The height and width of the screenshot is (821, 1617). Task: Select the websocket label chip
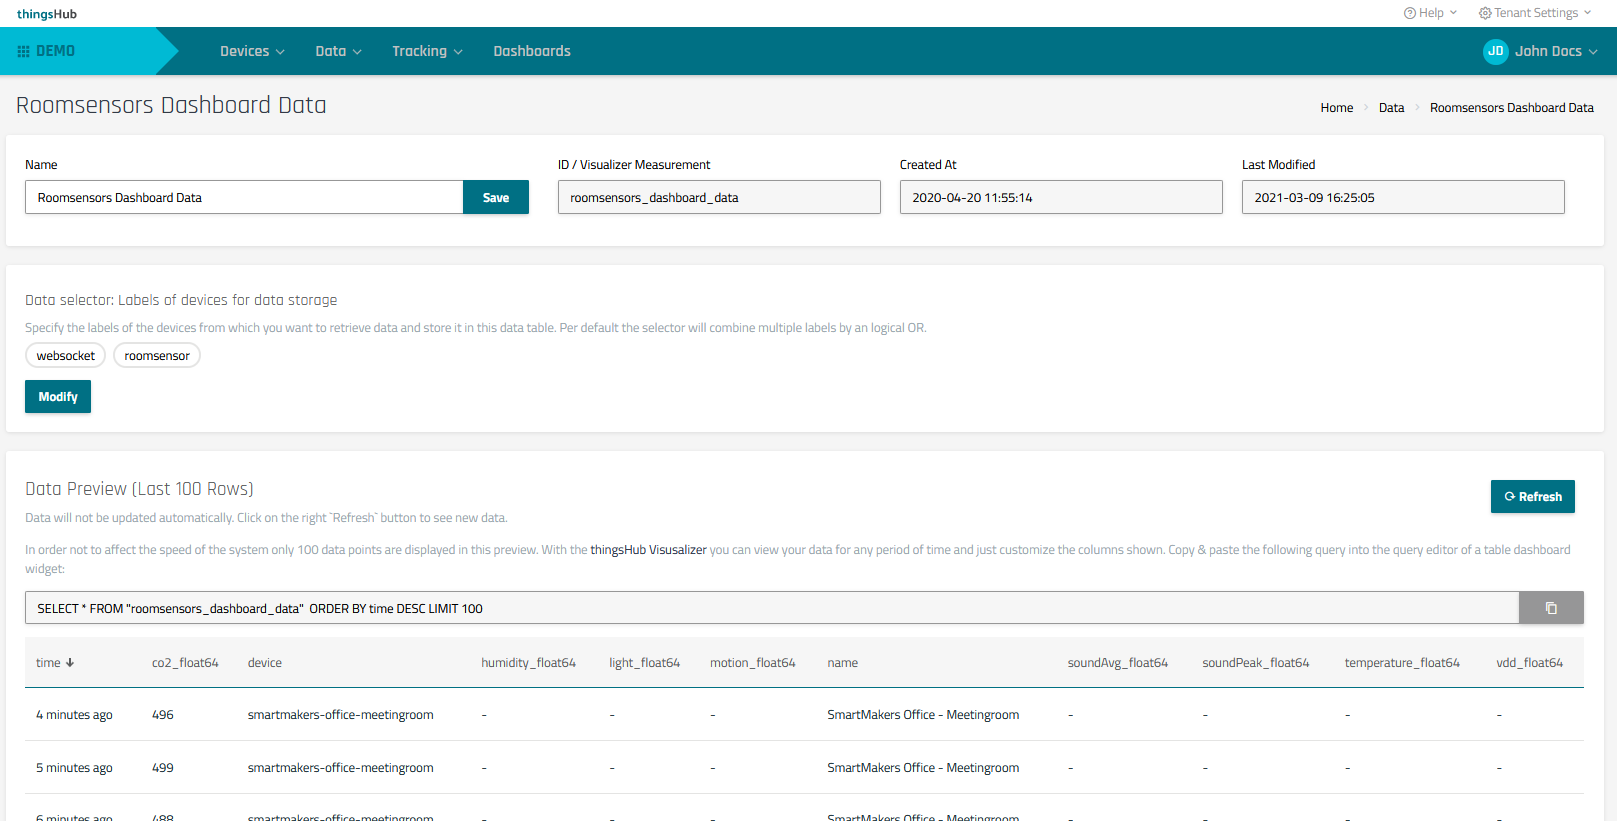pos(66,356)
